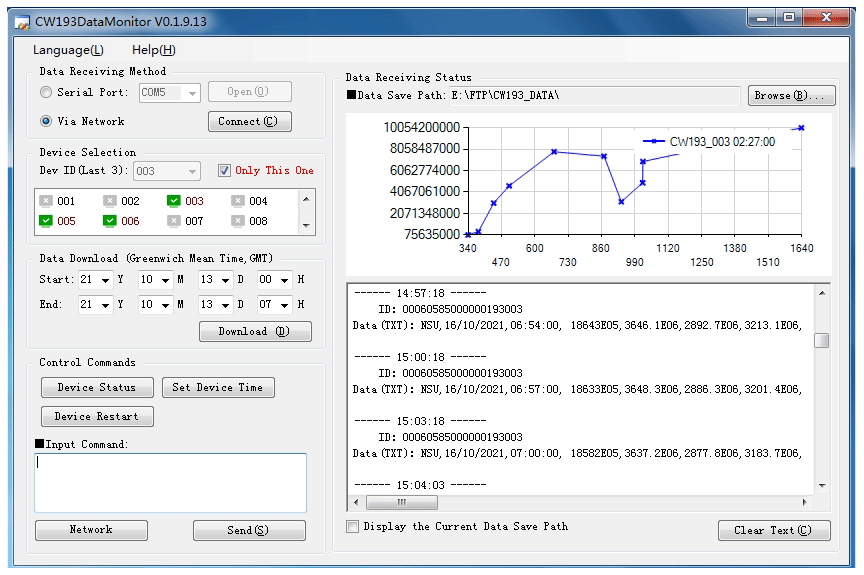Click the Device Restart button
The height and width of the screenshot is (575, 864).
[x=97, y=416]
